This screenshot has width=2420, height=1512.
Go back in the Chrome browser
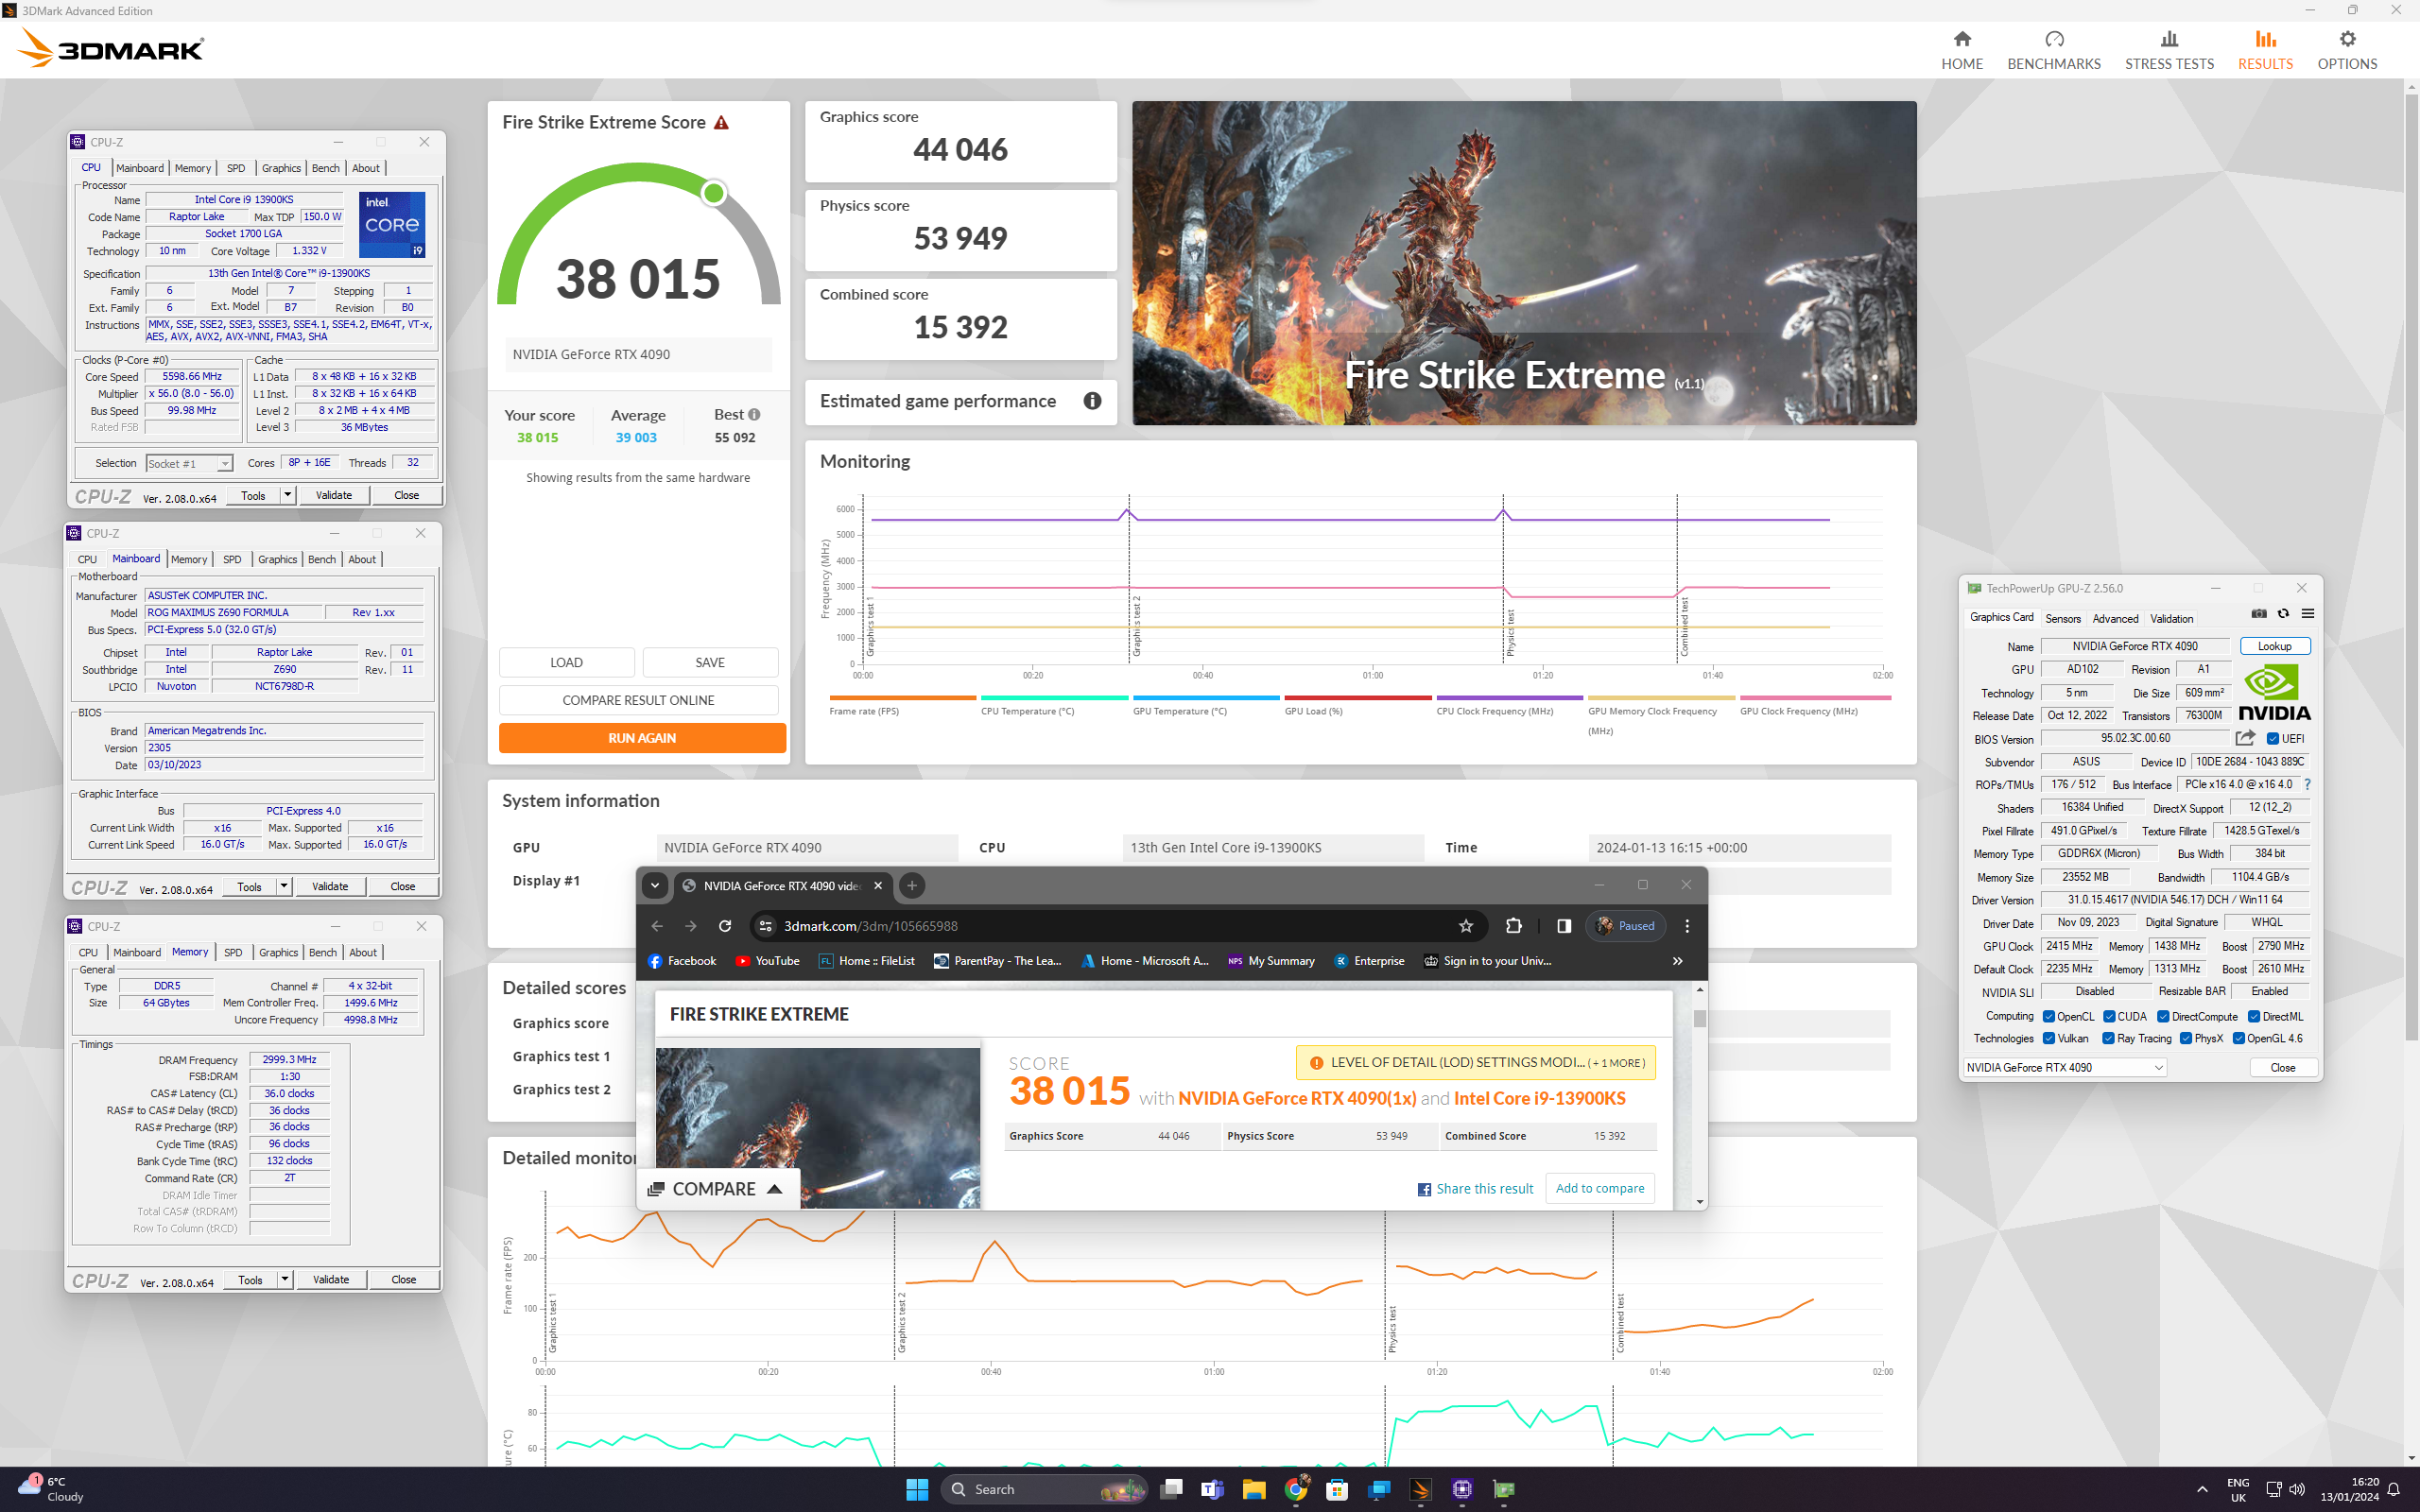(657, 926)
